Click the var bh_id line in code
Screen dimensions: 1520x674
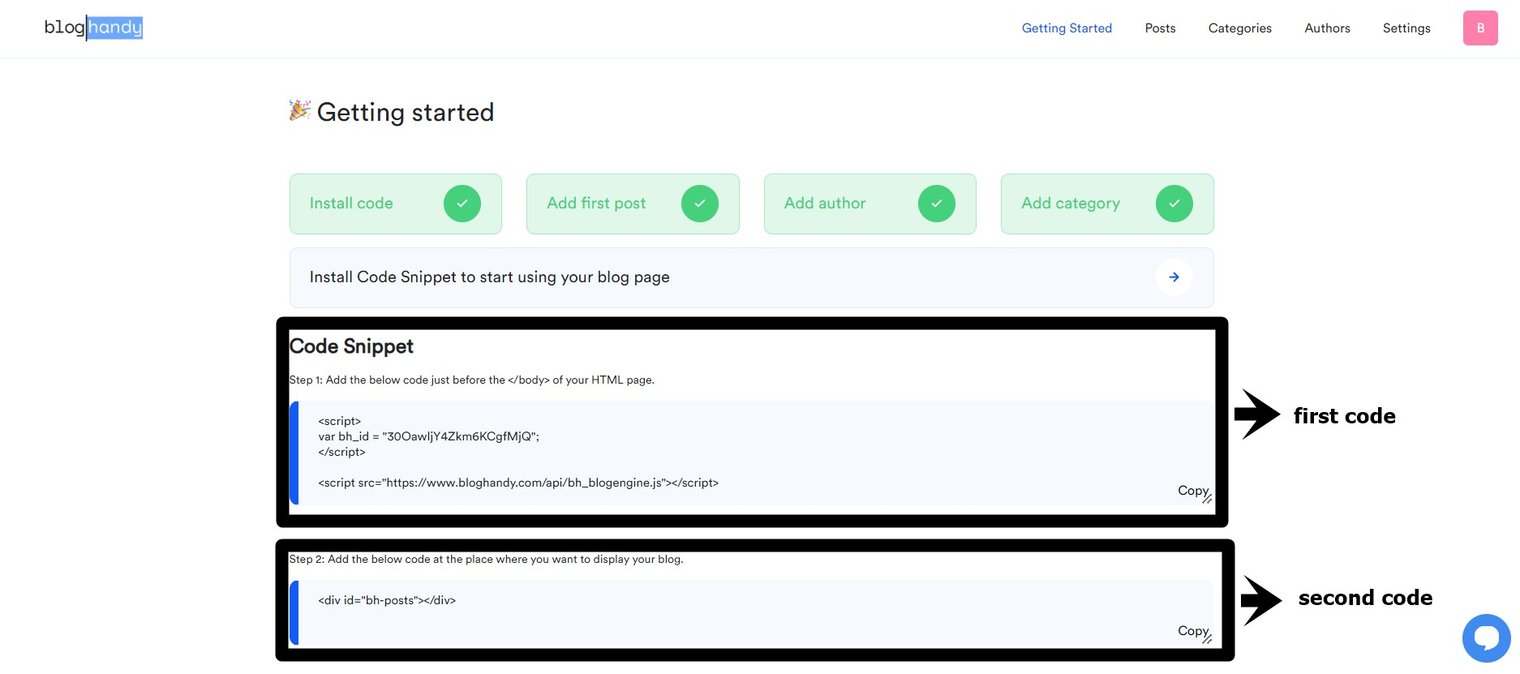428,436
